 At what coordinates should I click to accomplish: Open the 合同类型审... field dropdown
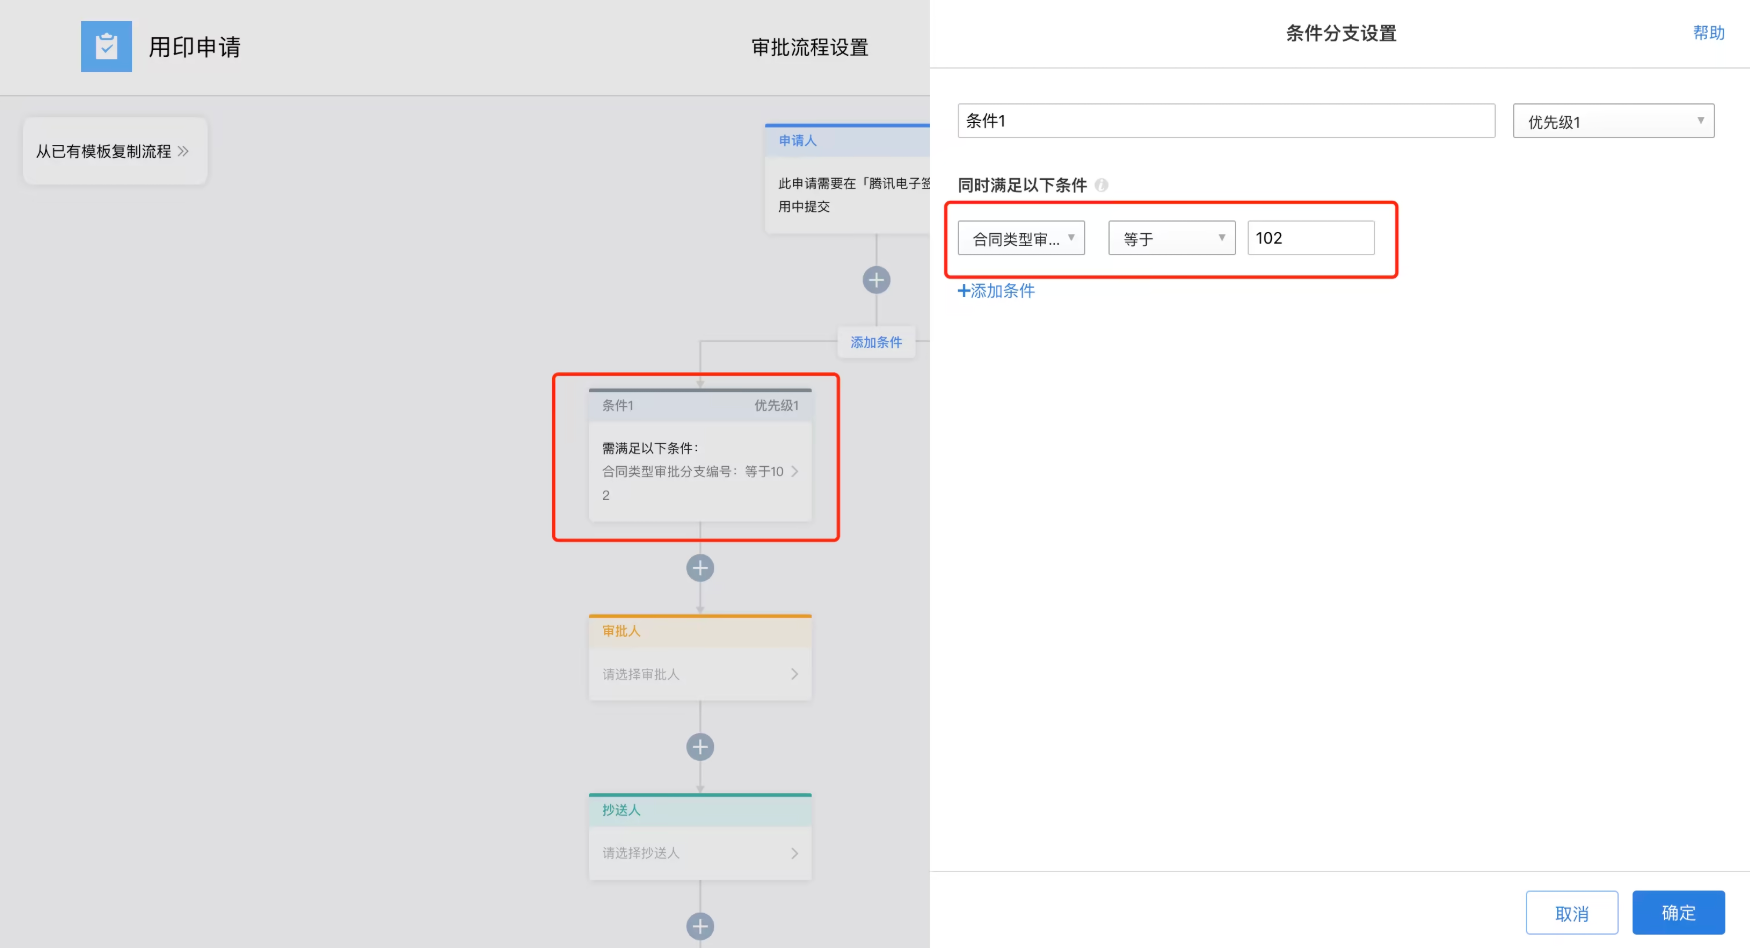[1021, 238]
